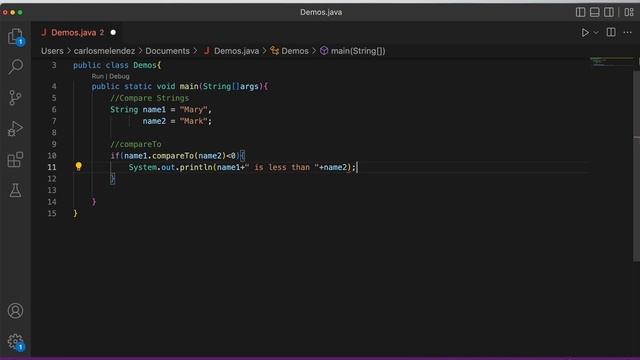Open the Search view icon

16,66
